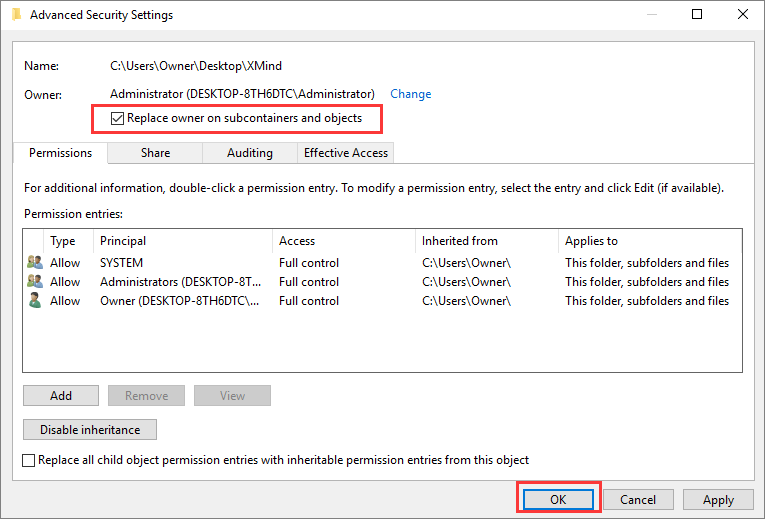Toggle Replace owner on subcontainers and objects
The width and height of the screenshot is (765, 519).
coord(118,118)
